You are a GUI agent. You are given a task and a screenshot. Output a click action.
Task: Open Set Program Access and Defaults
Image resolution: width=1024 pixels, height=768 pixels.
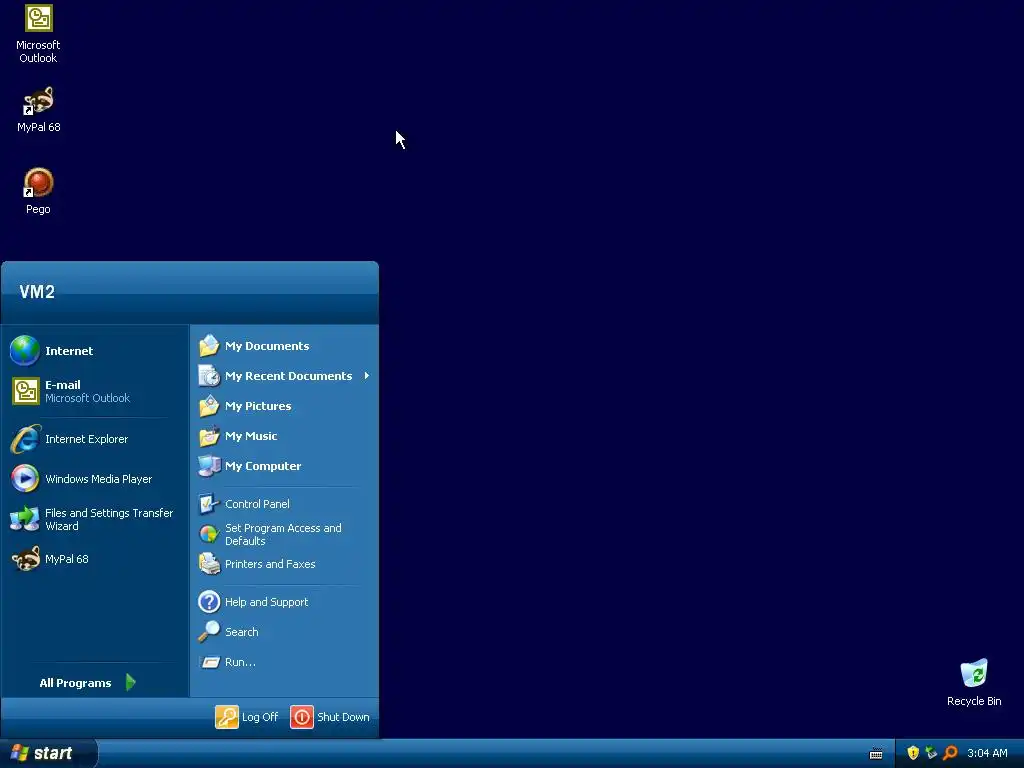[x=285, y=534]
